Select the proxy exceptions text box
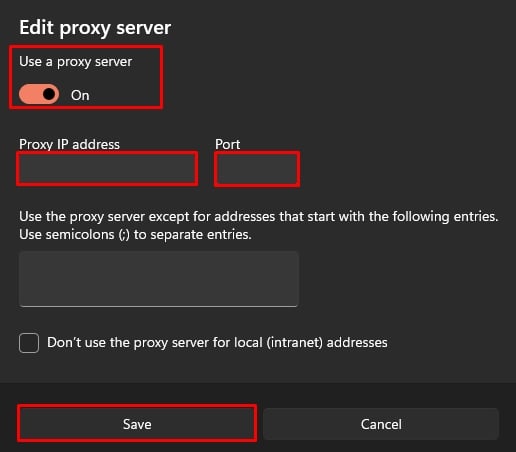This screenshot has height=452, width=516. [159, 279]
